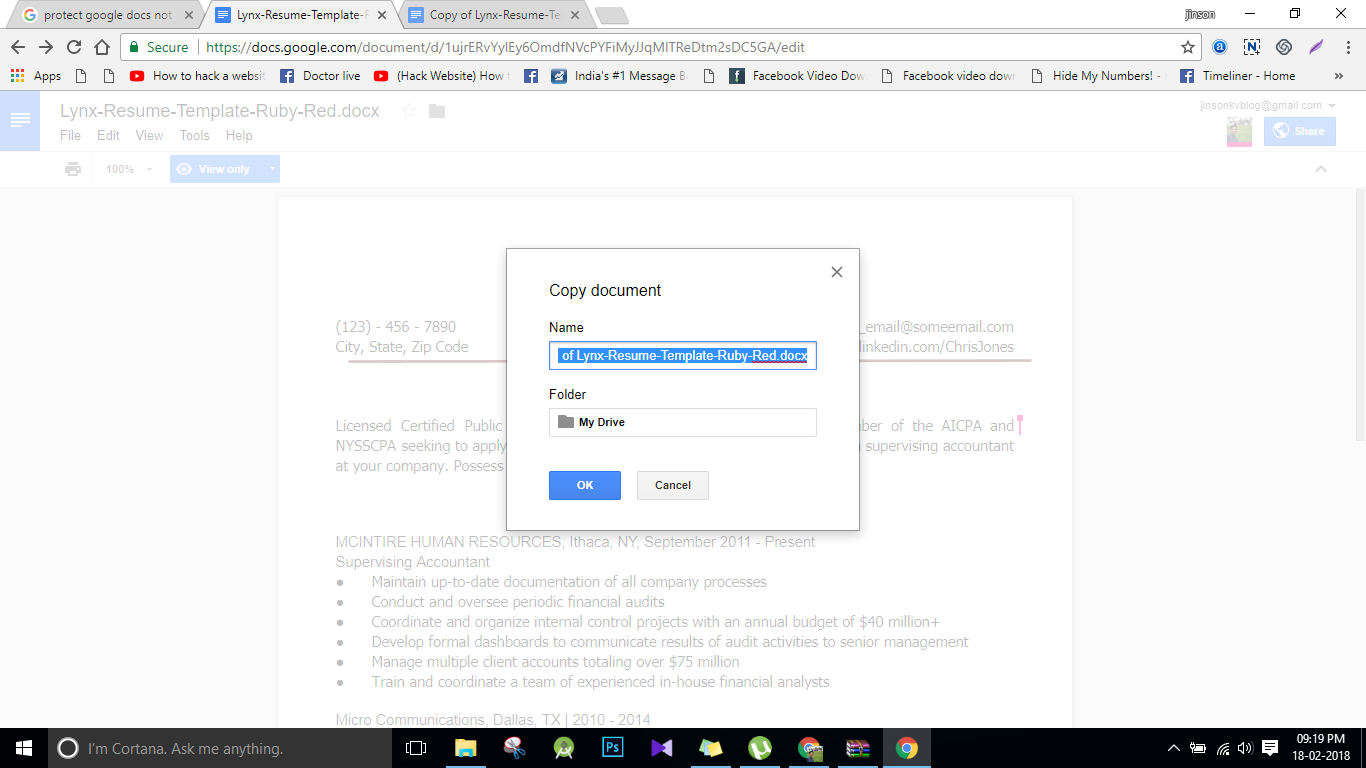Click the Cortana search box

coord(219,748)
